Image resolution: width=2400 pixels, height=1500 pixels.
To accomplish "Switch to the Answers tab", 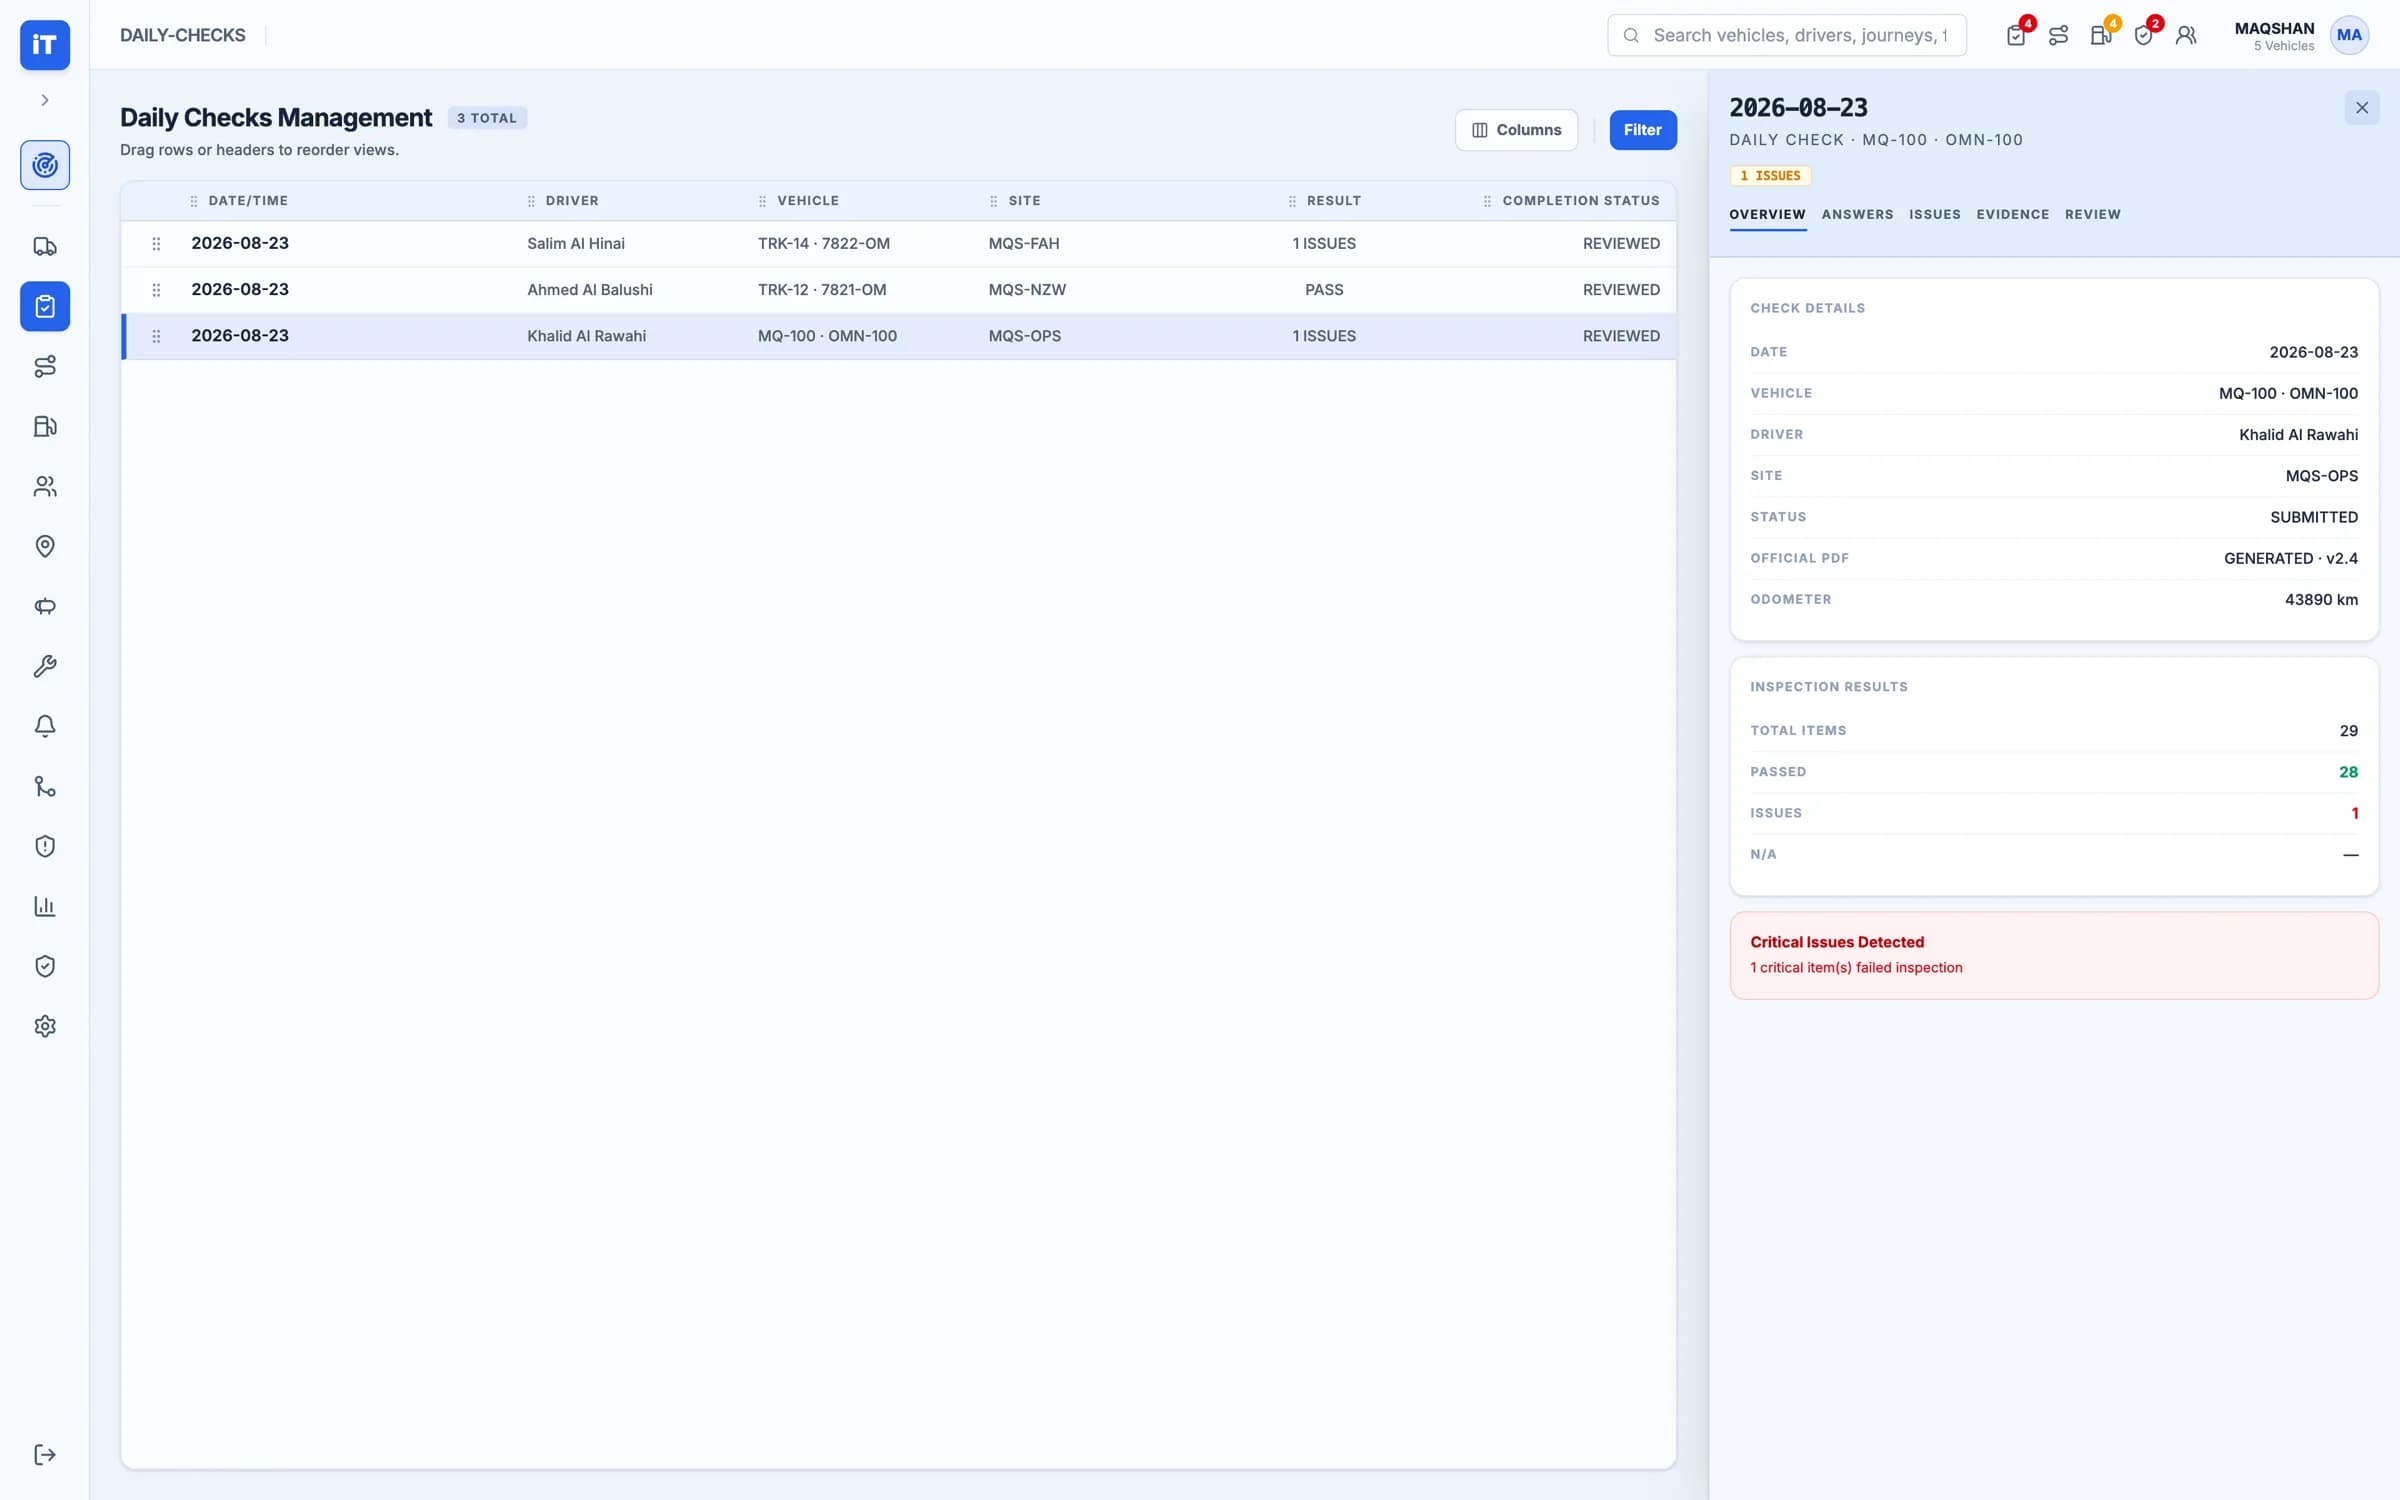I will (x=1857, y=215).
